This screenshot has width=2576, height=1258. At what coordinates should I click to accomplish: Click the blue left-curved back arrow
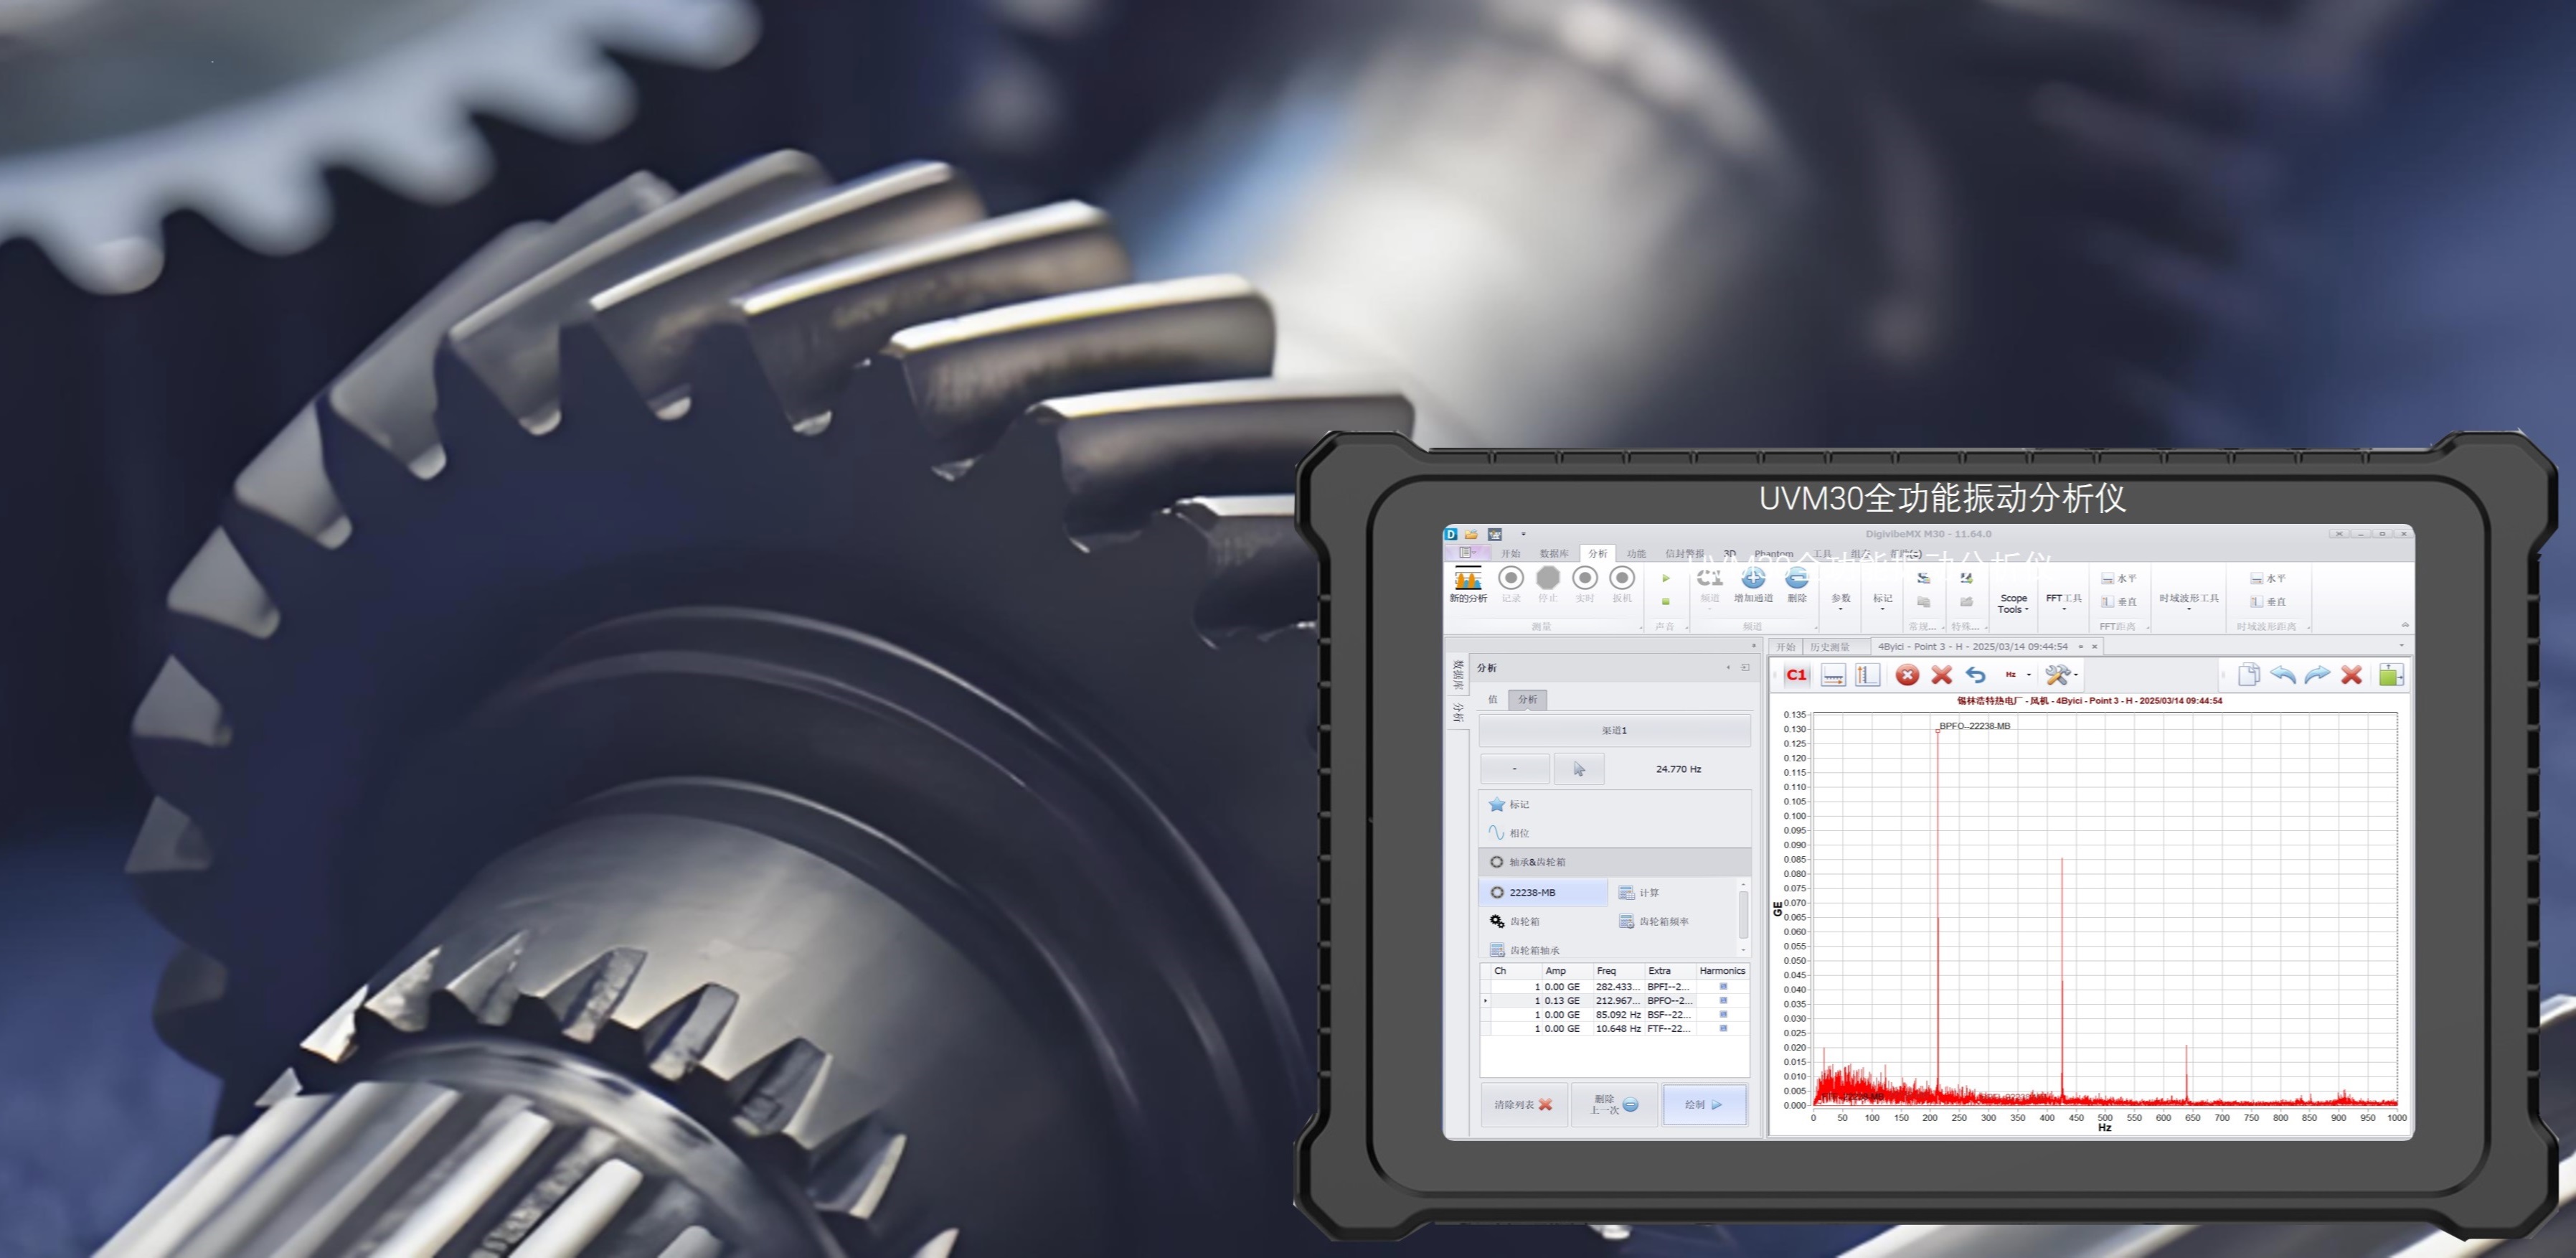2283,675
